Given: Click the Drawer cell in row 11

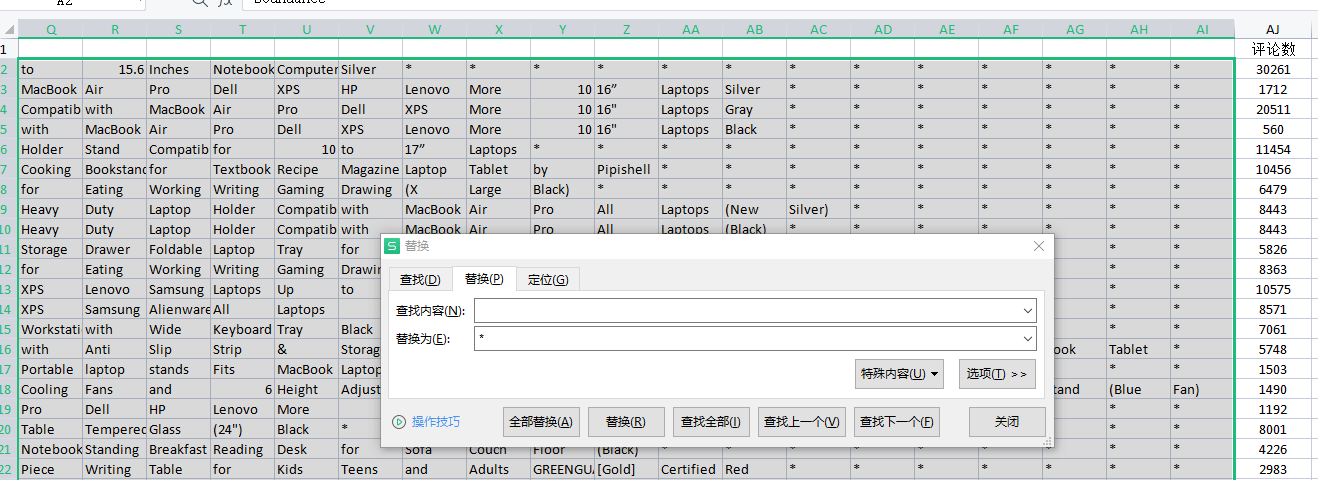Looking at the screenshot, I should click(x=115, y=249).
